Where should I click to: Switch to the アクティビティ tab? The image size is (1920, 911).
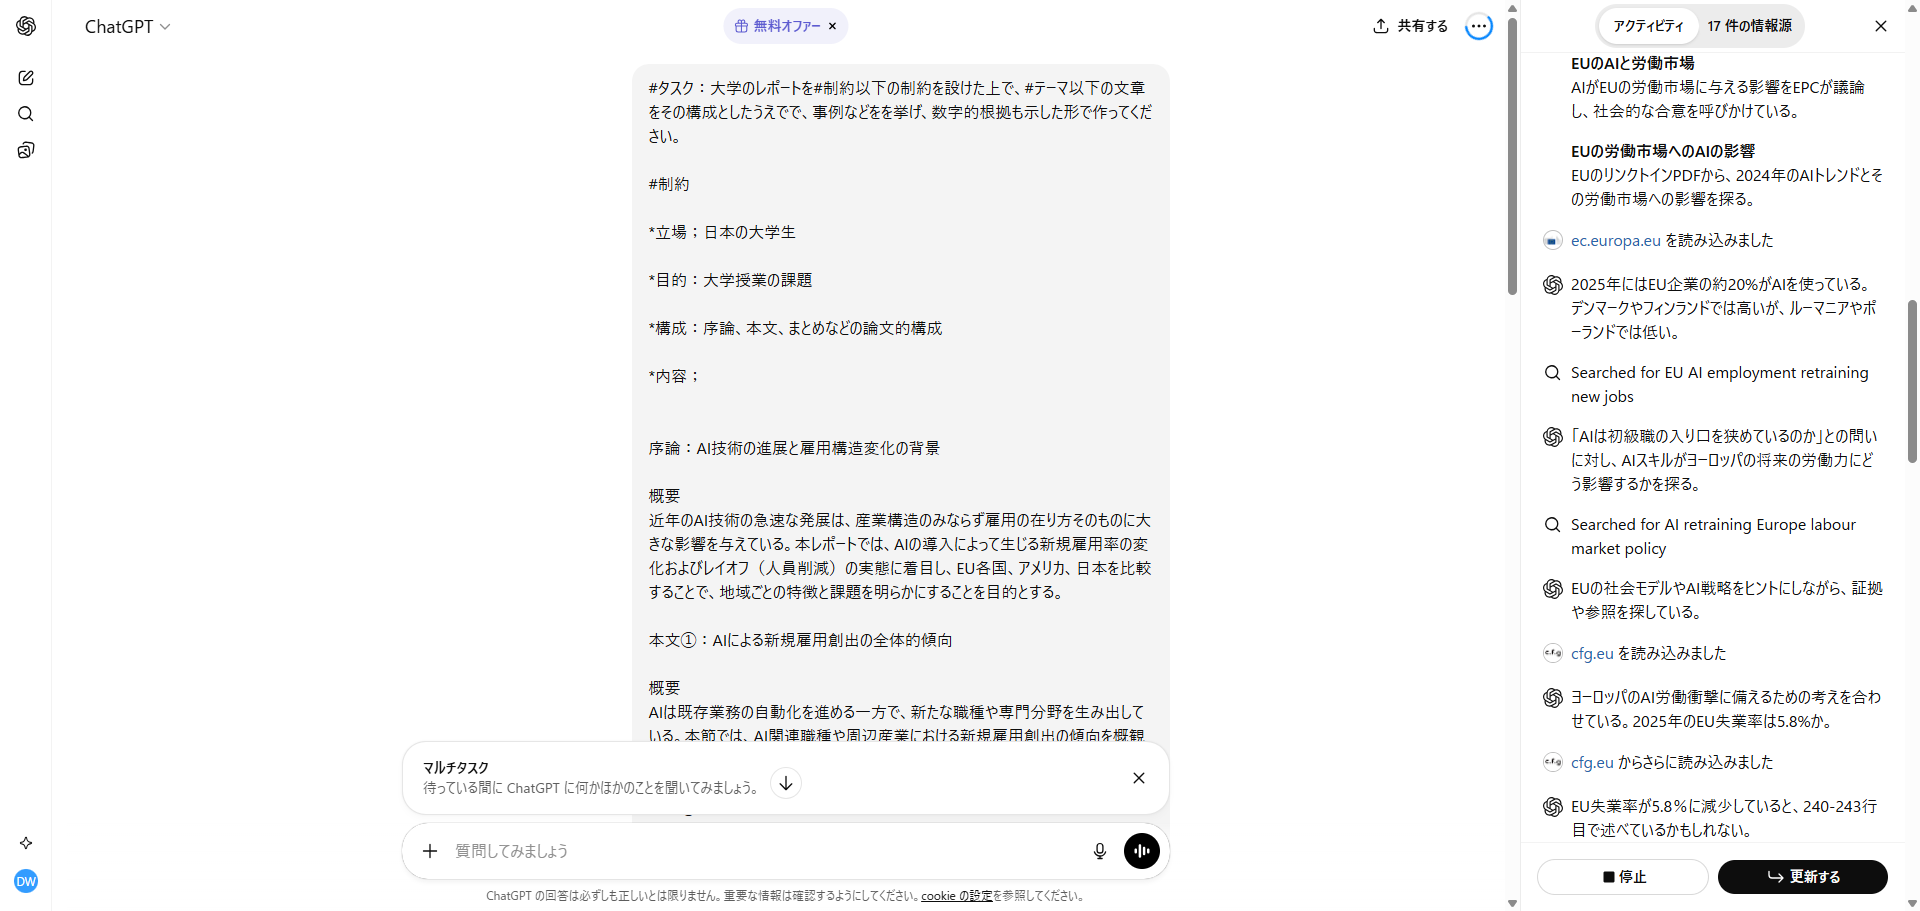point(1648,26)
